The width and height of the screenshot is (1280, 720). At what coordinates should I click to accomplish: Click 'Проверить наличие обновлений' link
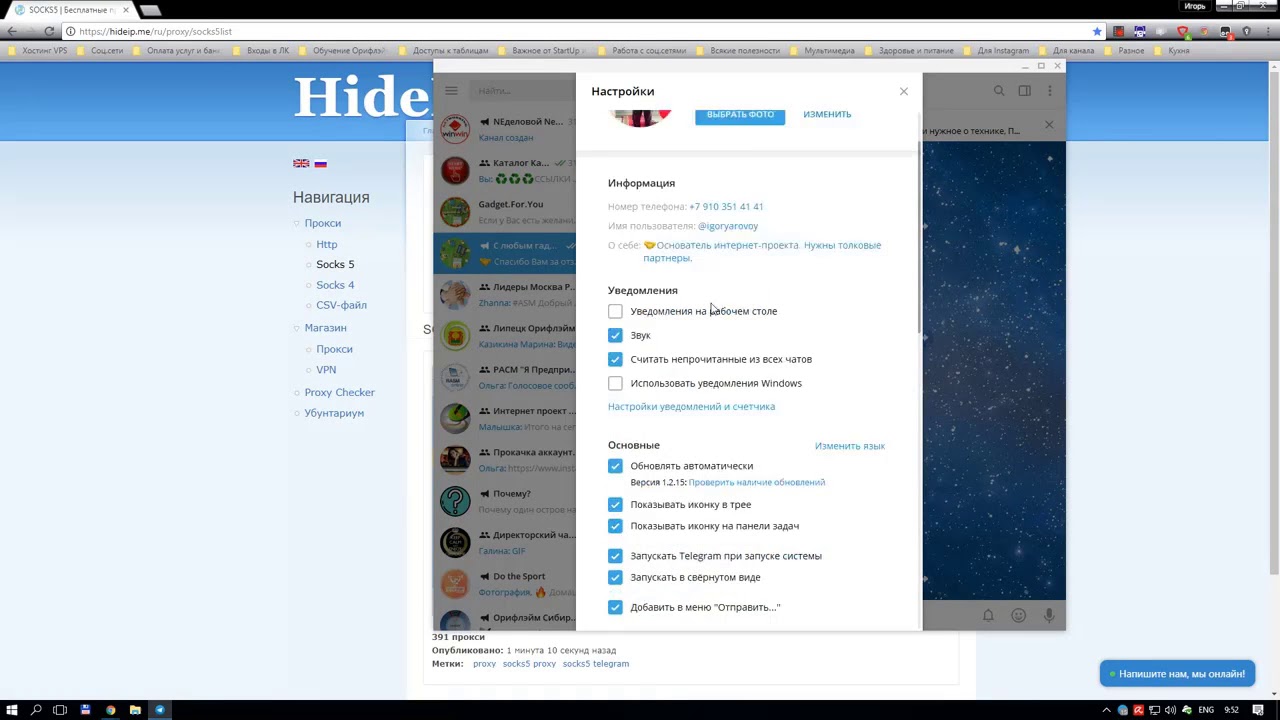[757, 482]
